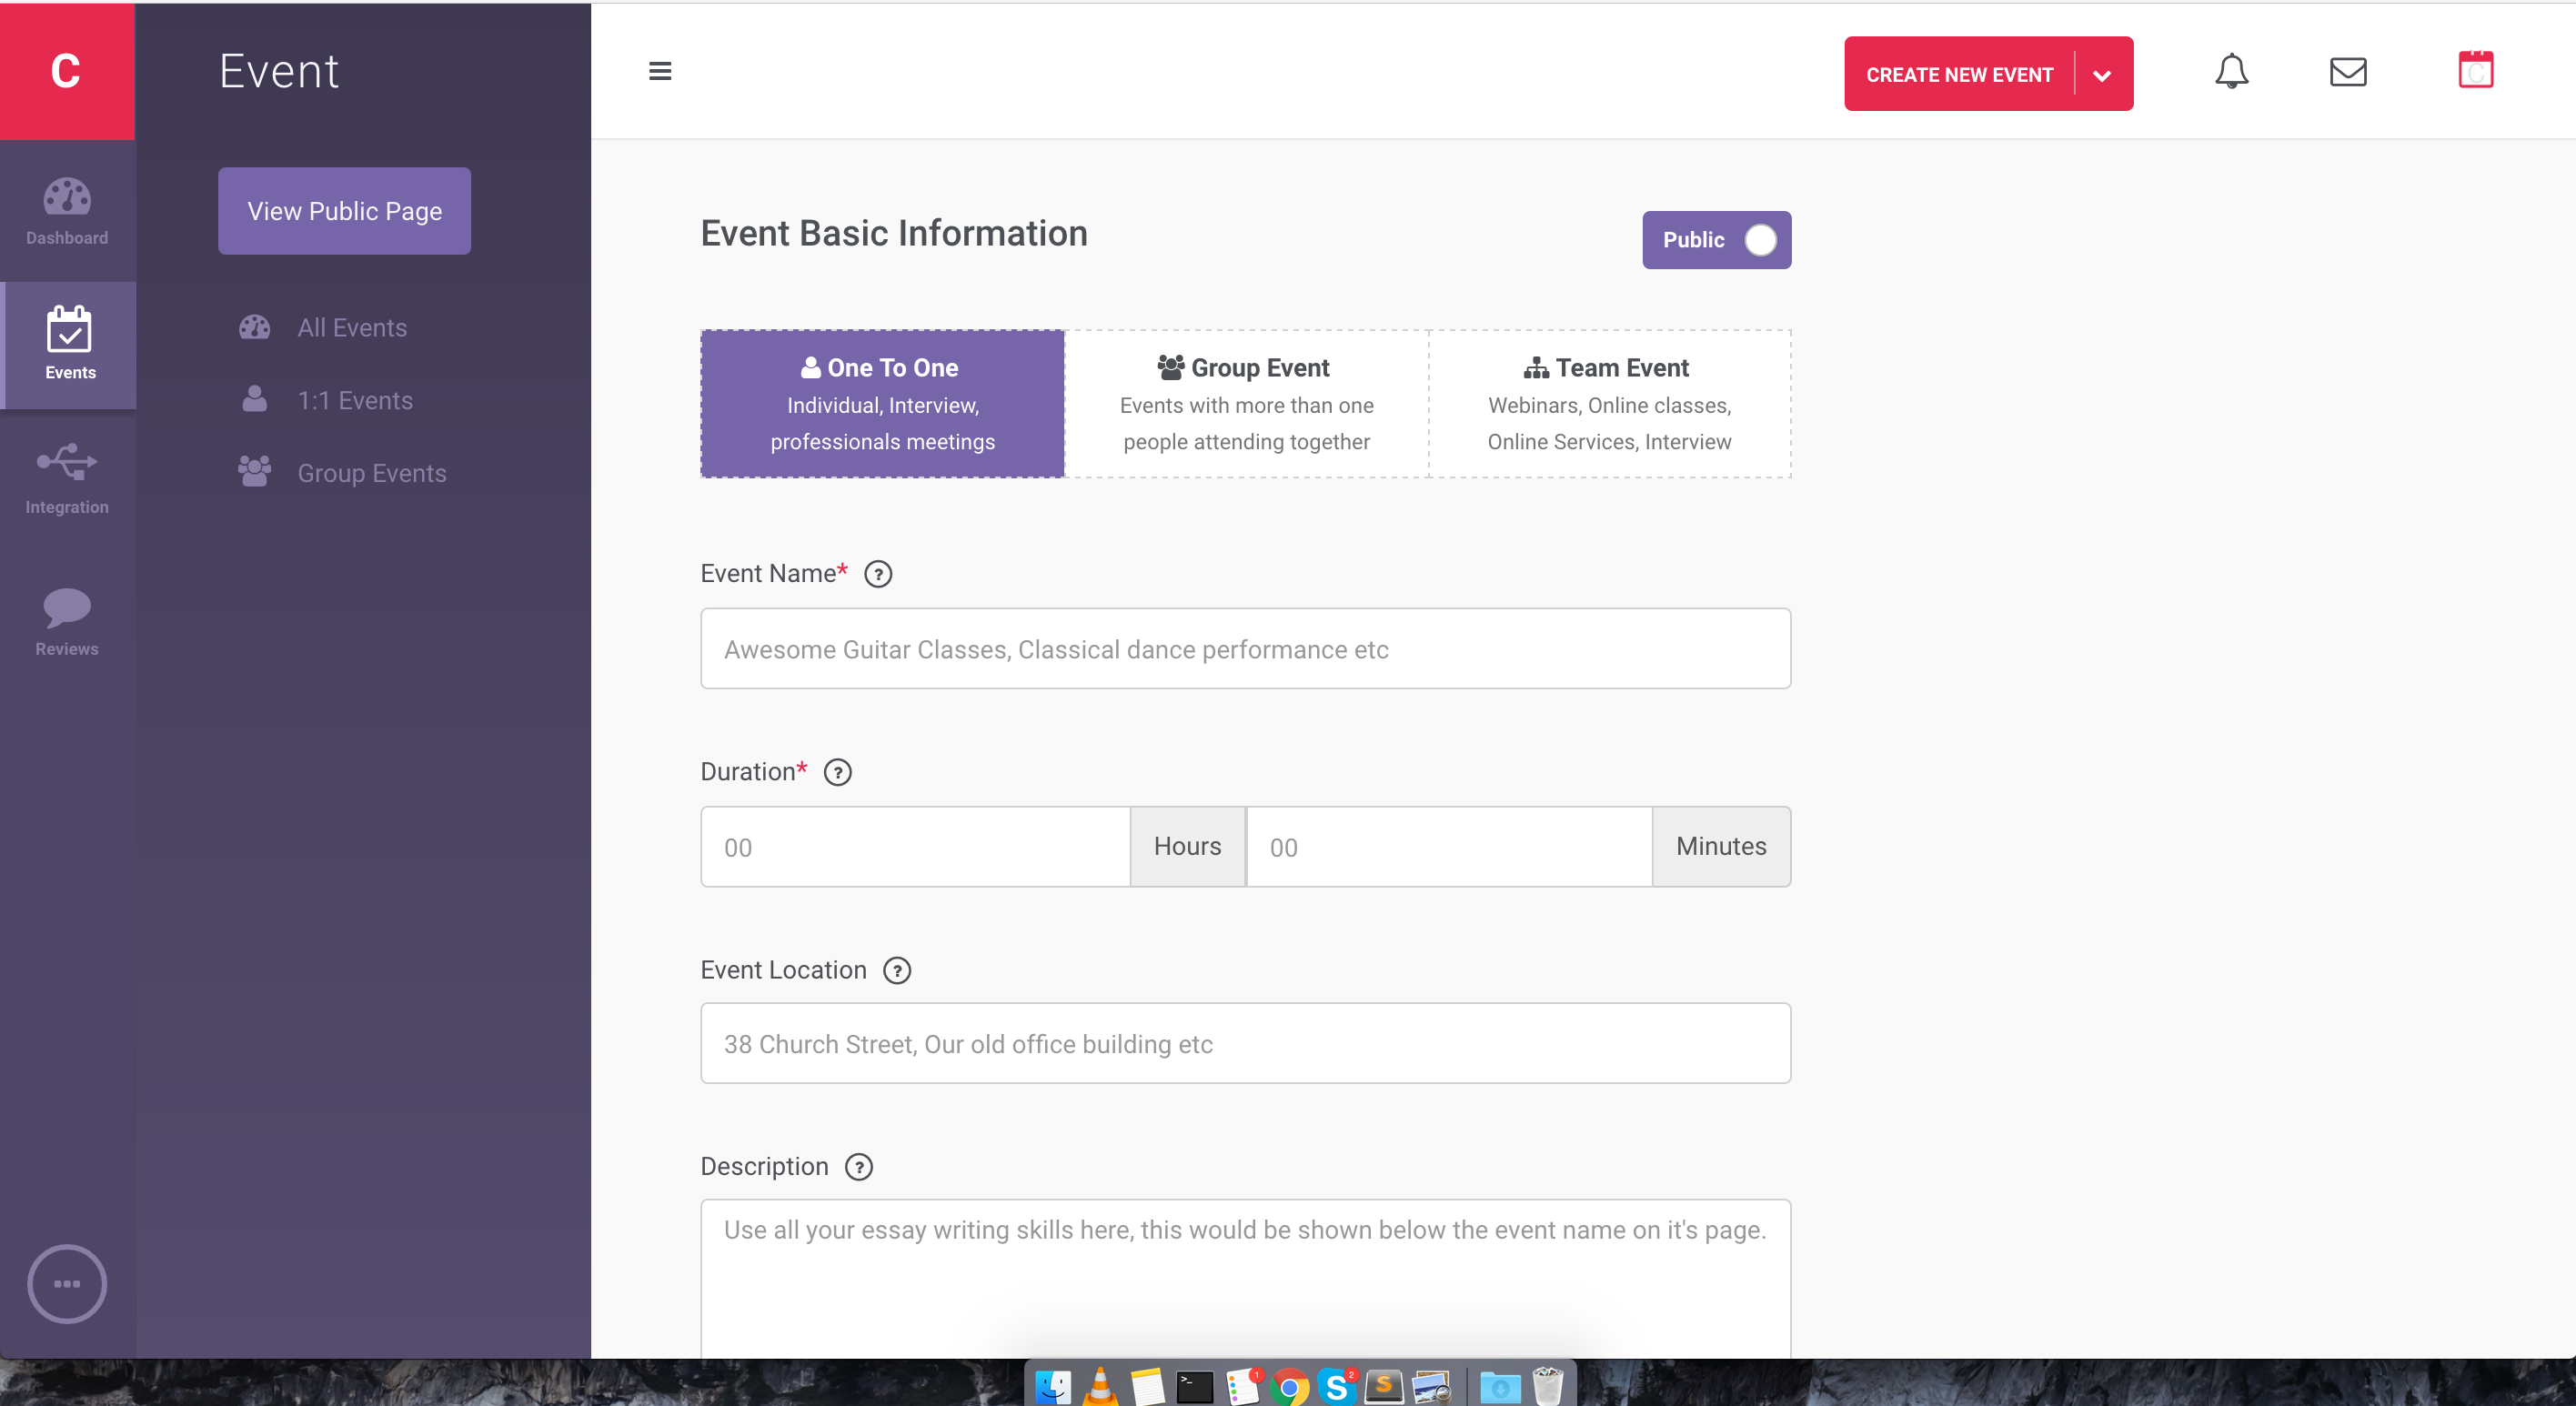Click the Create New Event button
Image resolution: width=2576 pixels, height=1406 pixels.
(x=1958, y=75)
